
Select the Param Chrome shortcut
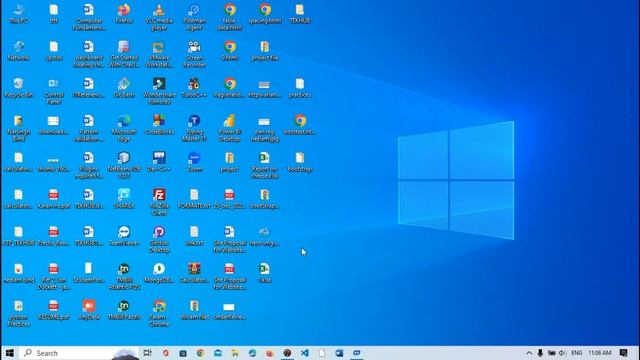[159, 313]
